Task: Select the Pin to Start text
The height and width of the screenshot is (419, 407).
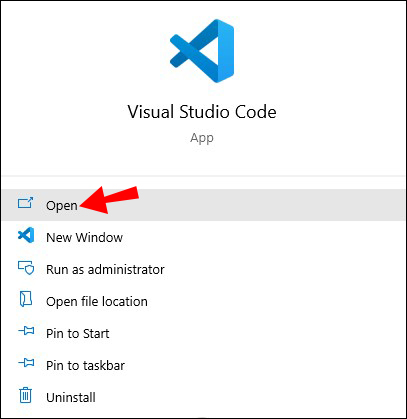Action: pos(78,333)
